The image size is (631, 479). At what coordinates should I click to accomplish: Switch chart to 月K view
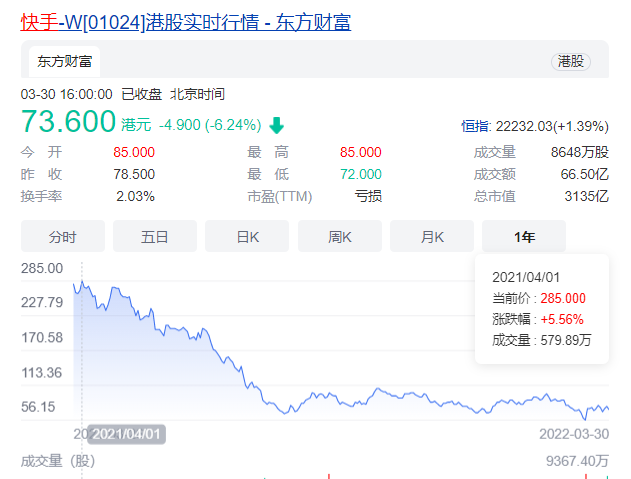coord(432,236)
